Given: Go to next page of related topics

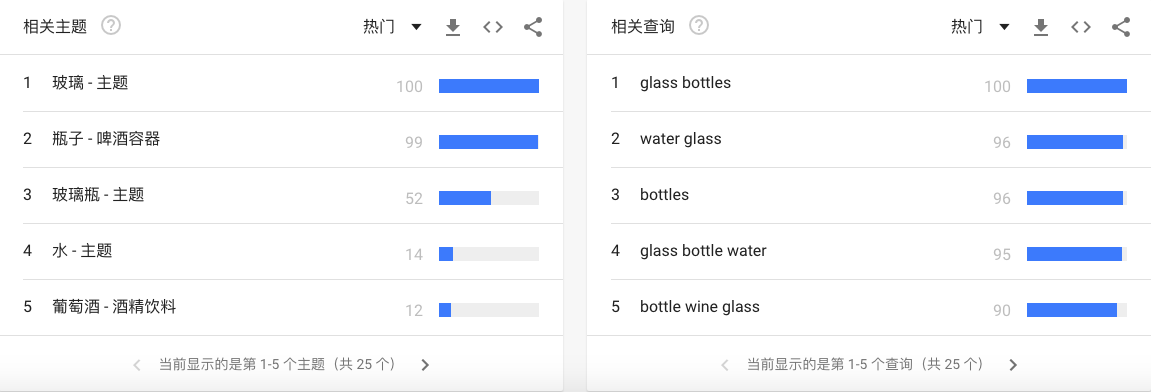Looking at the screenshot, I should point(425,365).
